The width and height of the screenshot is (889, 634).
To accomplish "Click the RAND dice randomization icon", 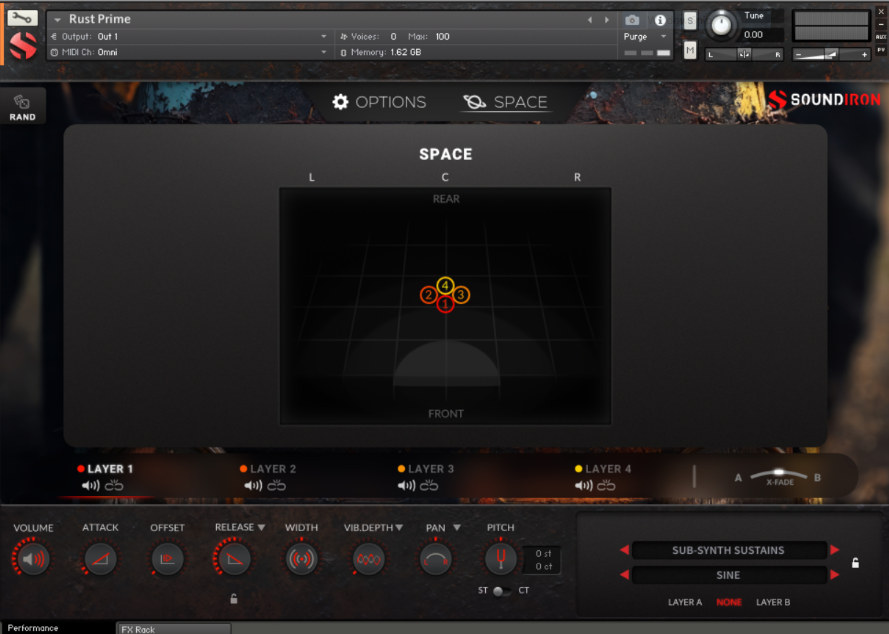I will (22, 103).
